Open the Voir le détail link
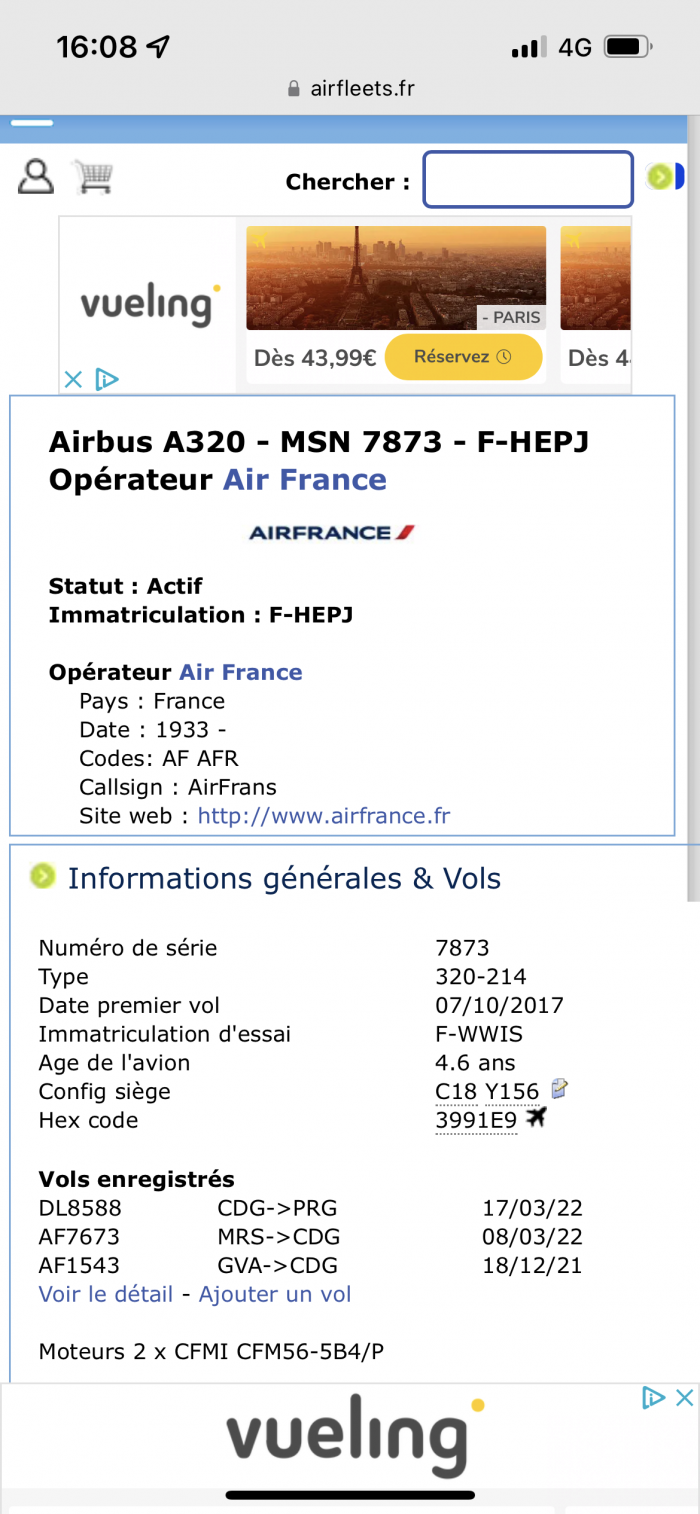Screen dimensions: 700x1514 pyautogui.click(x=107, y=1294)
